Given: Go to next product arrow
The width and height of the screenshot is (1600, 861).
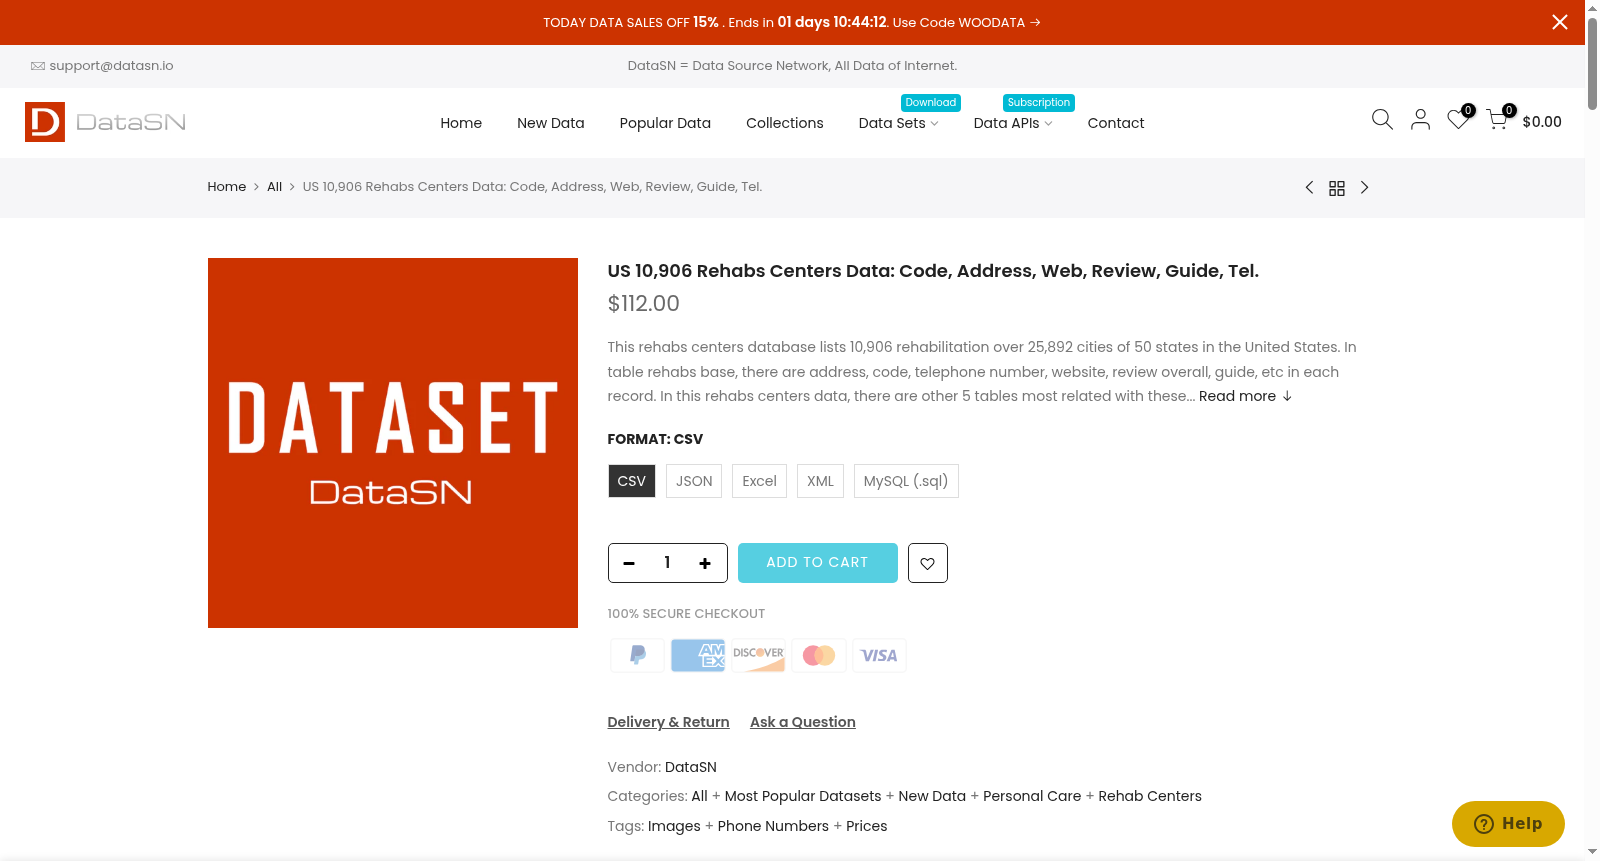Looking at the screenshot, I should click(x=1364, y=188).
